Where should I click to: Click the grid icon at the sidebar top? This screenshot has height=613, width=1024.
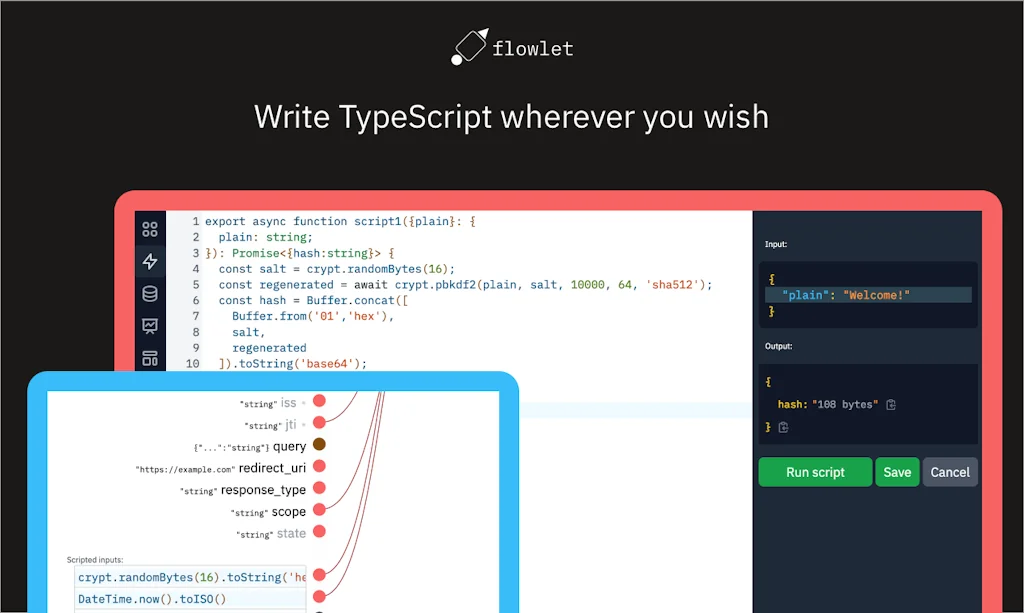coord(150,228)
